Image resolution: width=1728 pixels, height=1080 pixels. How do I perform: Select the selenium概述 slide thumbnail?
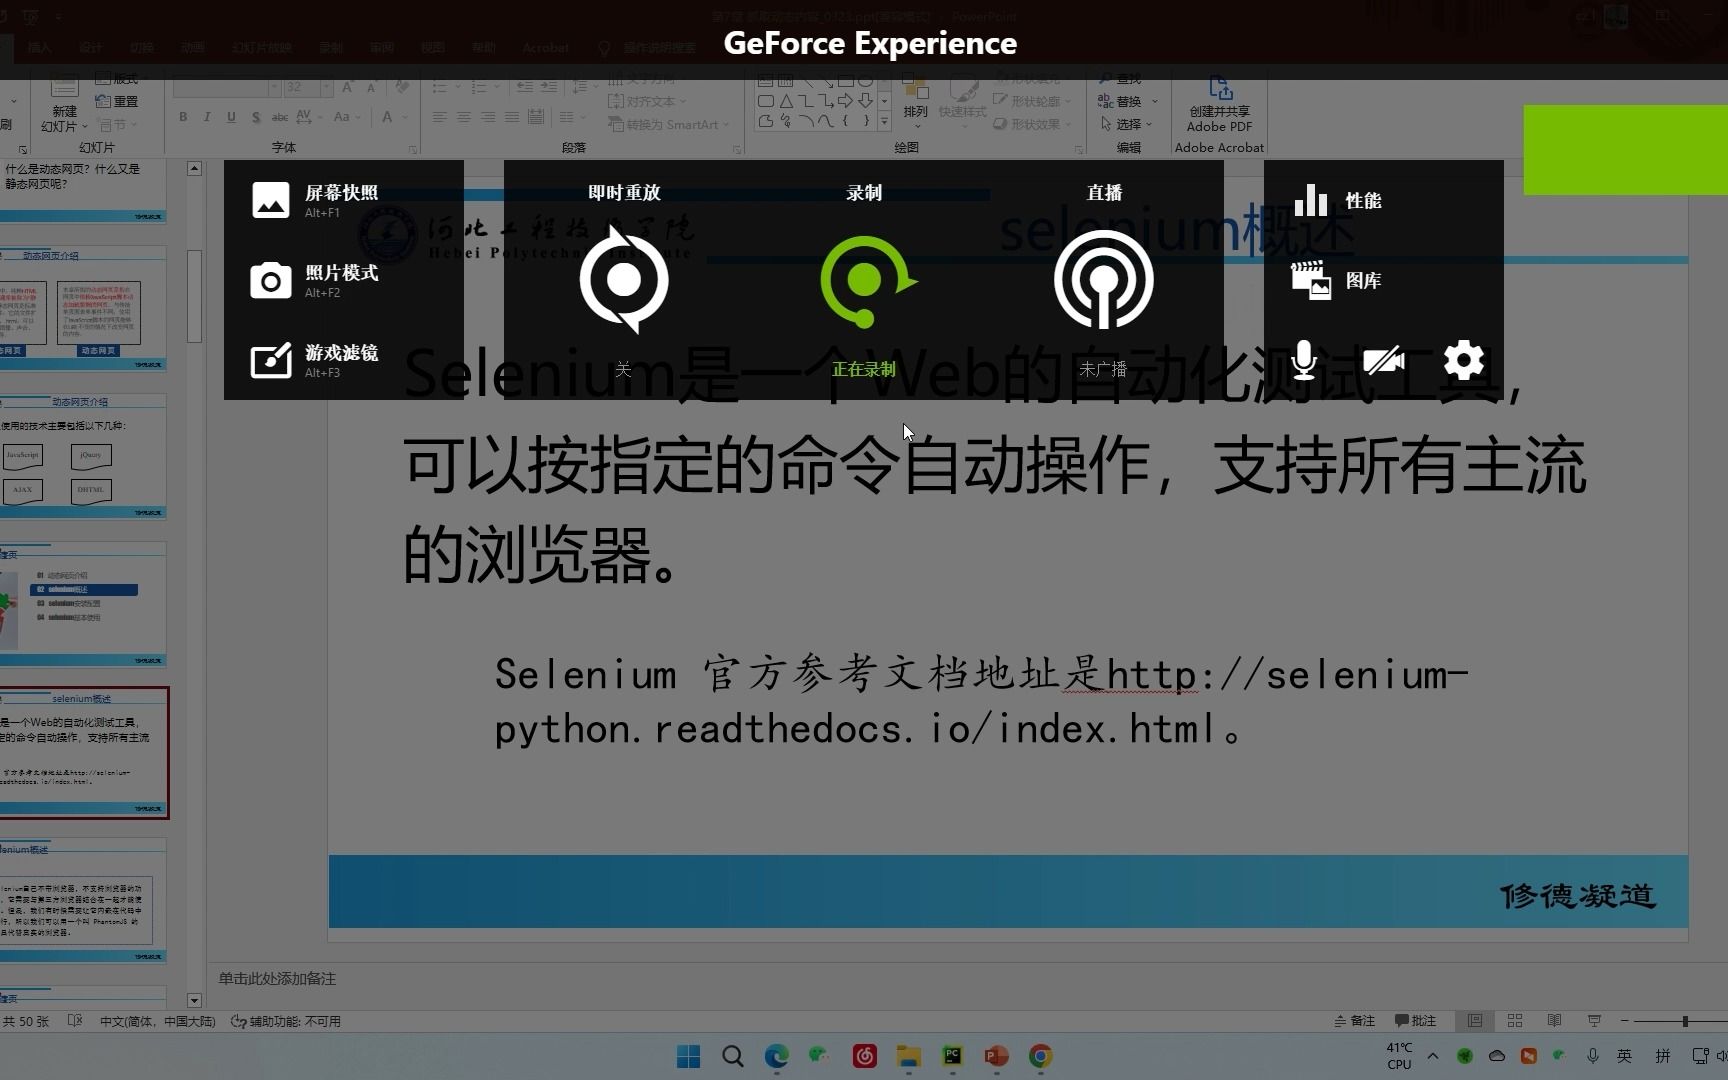(84, 753)
